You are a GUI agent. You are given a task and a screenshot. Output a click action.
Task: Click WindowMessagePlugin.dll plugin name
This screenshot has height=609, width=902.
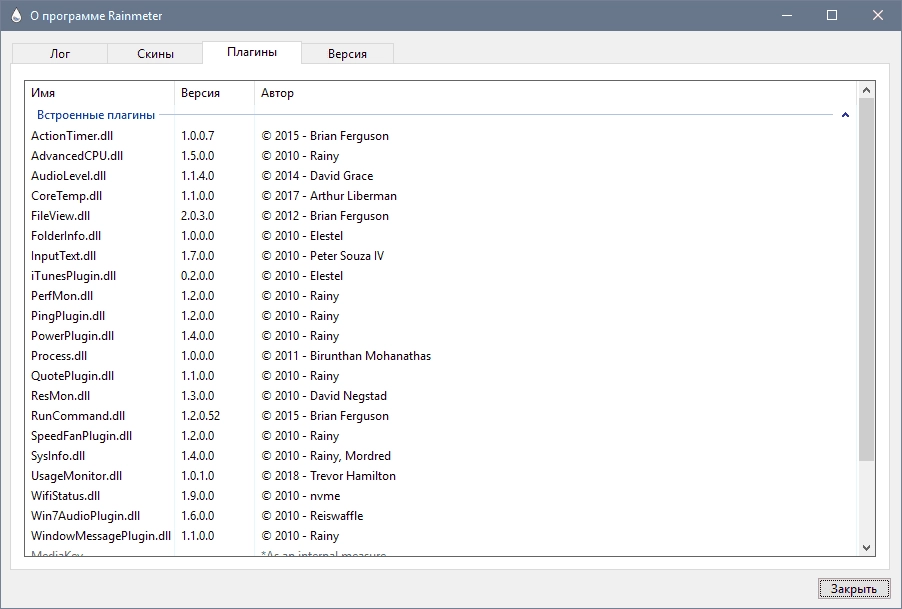pos(101,536)
